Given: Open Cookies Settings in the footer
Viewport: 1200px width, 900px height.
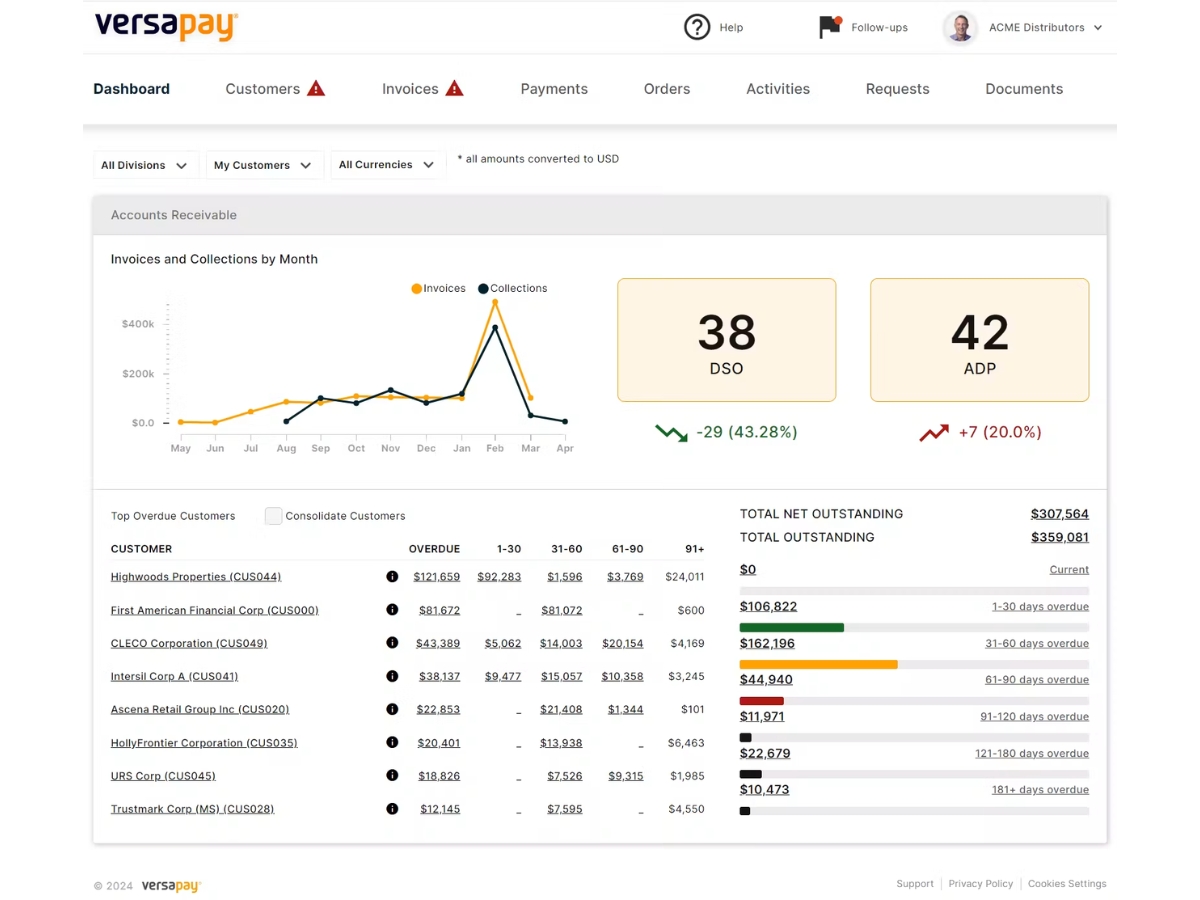Looking at the screenshot, I should coord(1067,884).
